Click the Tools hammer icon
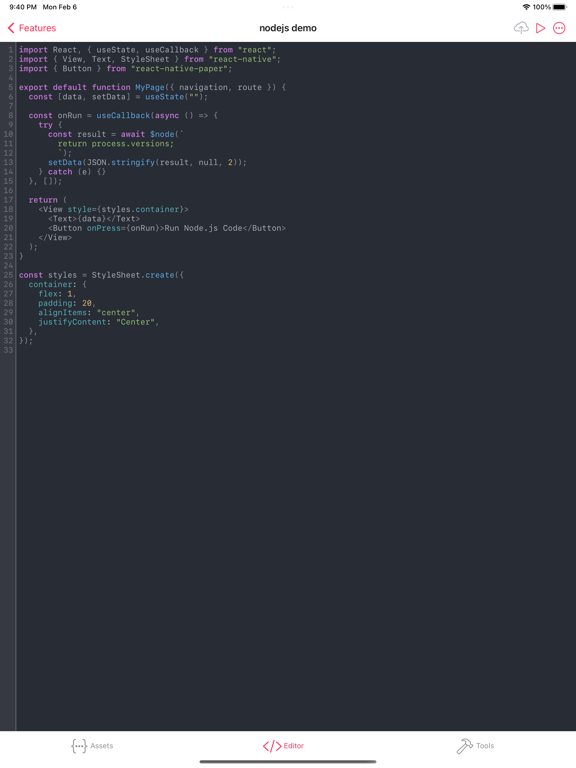 [x=464, y=746]
